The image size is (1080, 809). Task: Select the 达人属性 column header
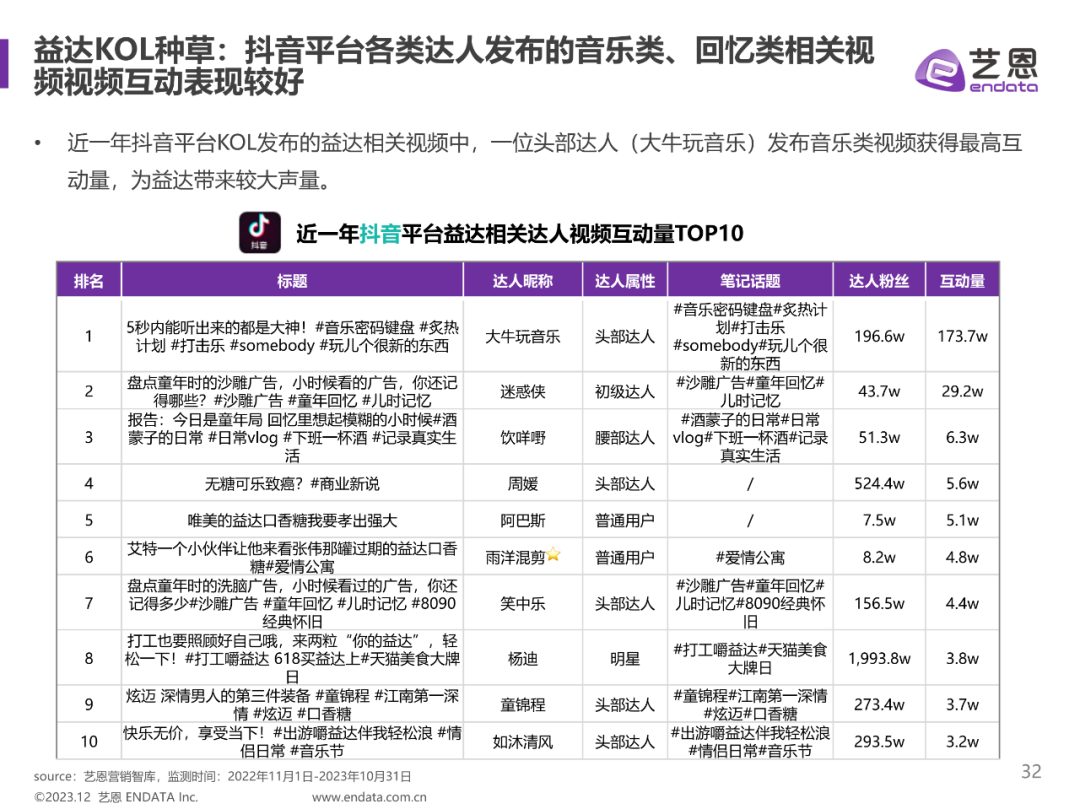[x=625, y=280]
